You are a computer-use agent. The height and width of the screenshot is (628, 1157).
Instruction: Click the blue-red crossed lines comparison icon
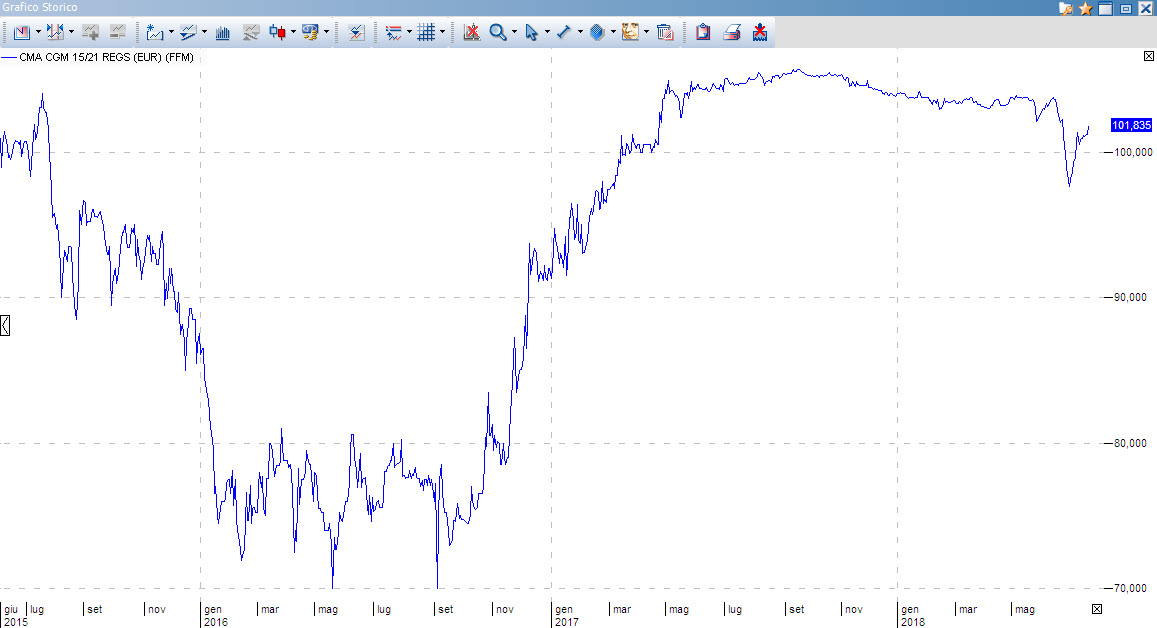[356, 32]
